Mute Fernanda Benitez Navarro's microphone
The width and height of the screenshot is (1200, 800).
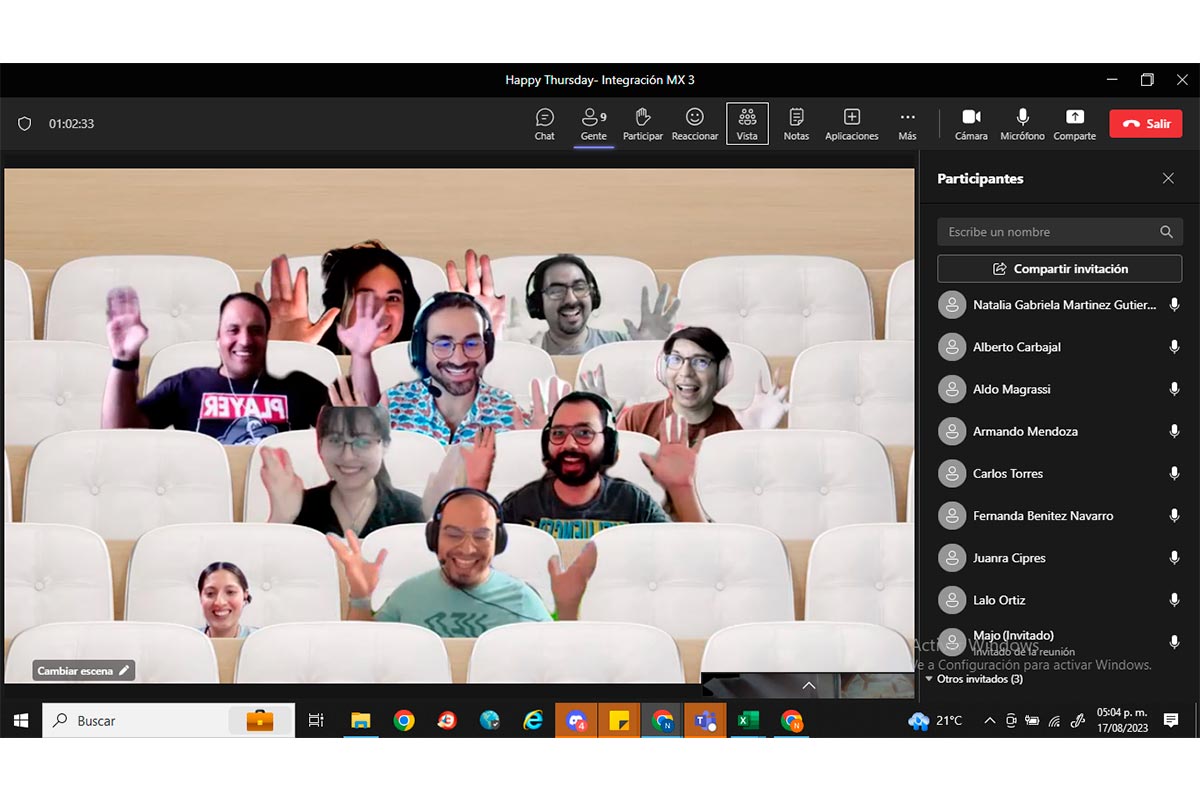pyautogui.click(x=1174, y=516)
